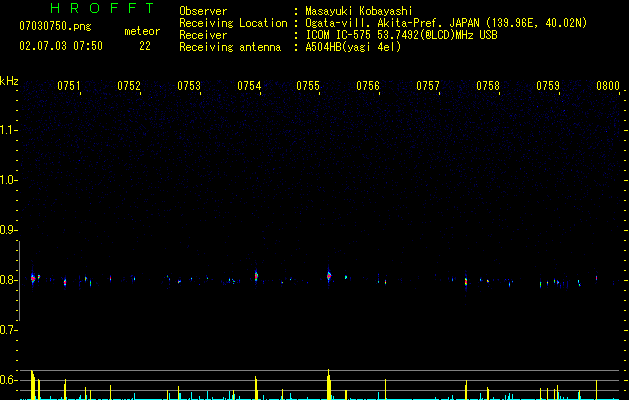
Task: Select observer name Masayuki Kobayashi
Action: pyautogui.click(x=359, y=11)
